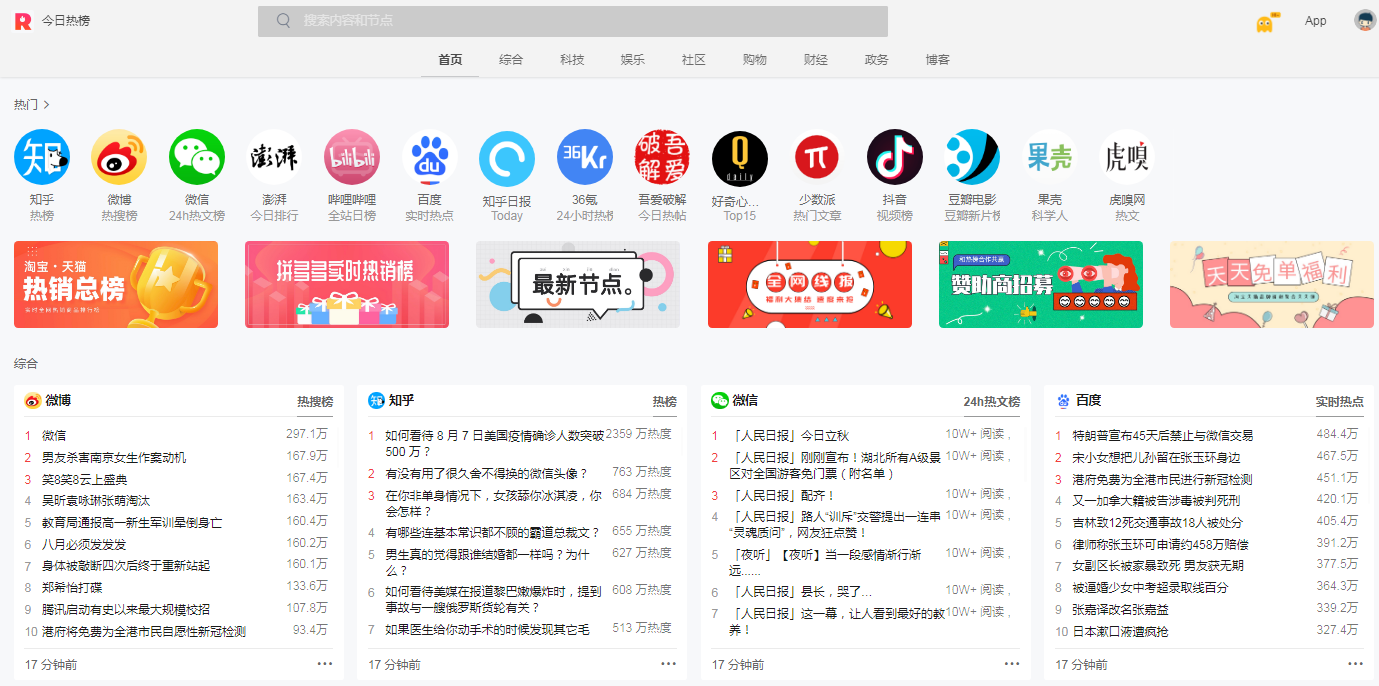
Task: Switch to the 首页 tab
Action: click(450, 60)
